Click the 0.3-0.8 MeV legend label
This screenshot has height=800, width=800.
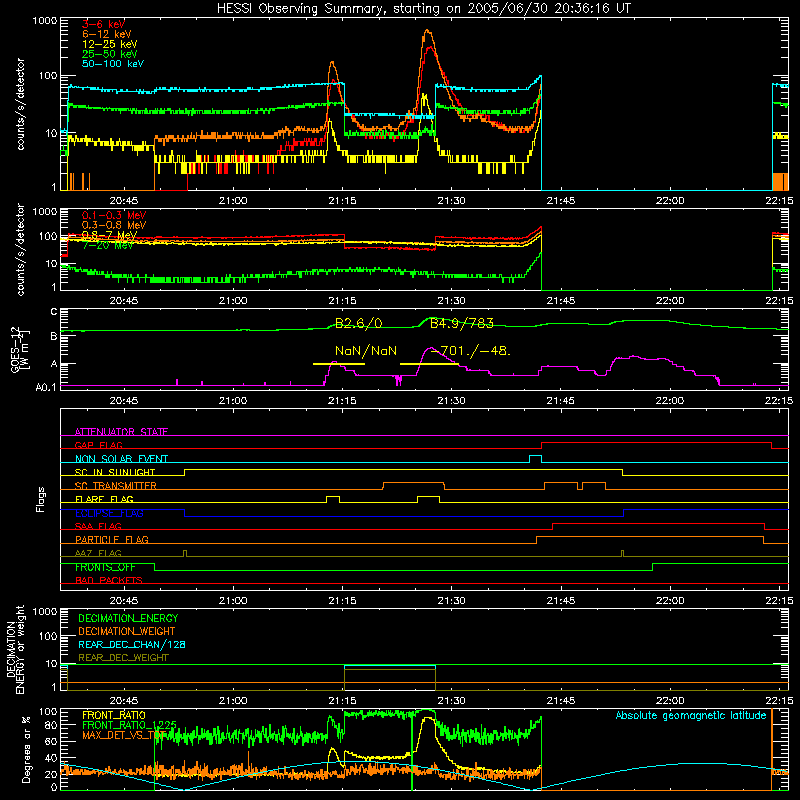pyautogui.click(x=114, y=225)
